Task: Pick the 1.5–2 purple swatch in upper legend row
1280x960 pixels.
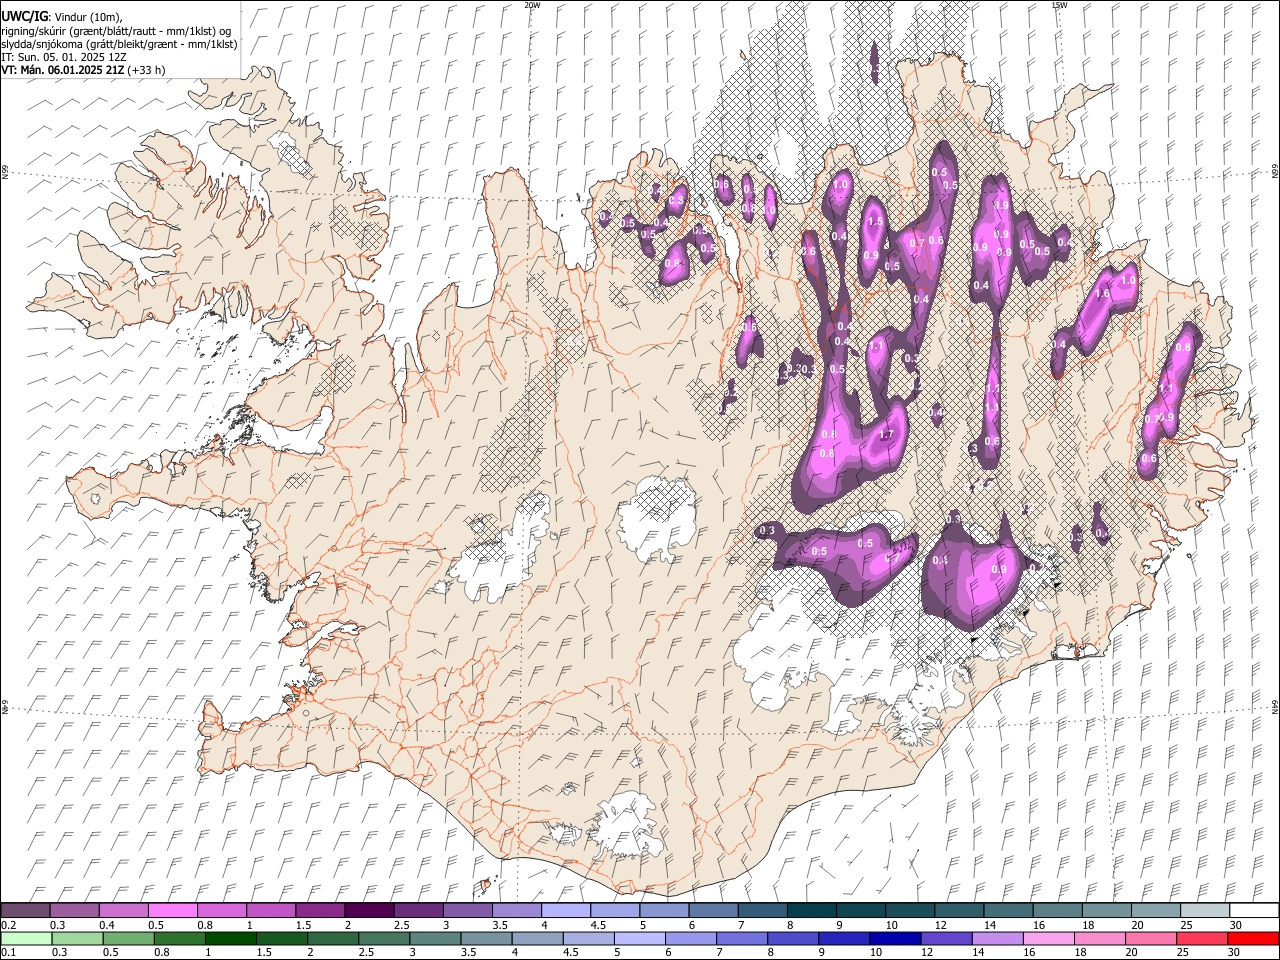Action: (320, 911)
